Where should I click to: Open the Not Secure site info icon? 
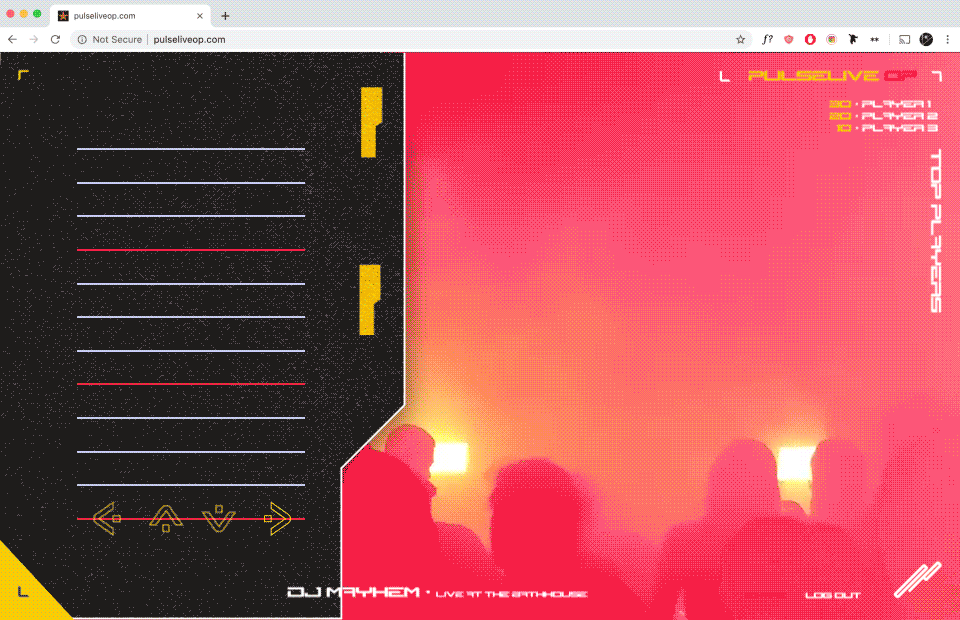[82, 39]
